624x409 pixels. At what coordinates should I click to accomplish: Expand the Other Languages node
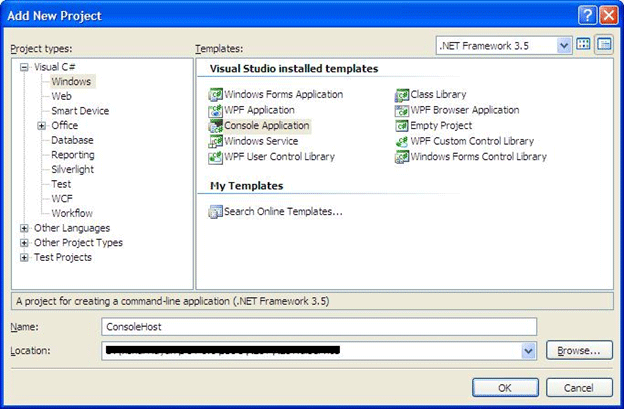click(24, 228)
